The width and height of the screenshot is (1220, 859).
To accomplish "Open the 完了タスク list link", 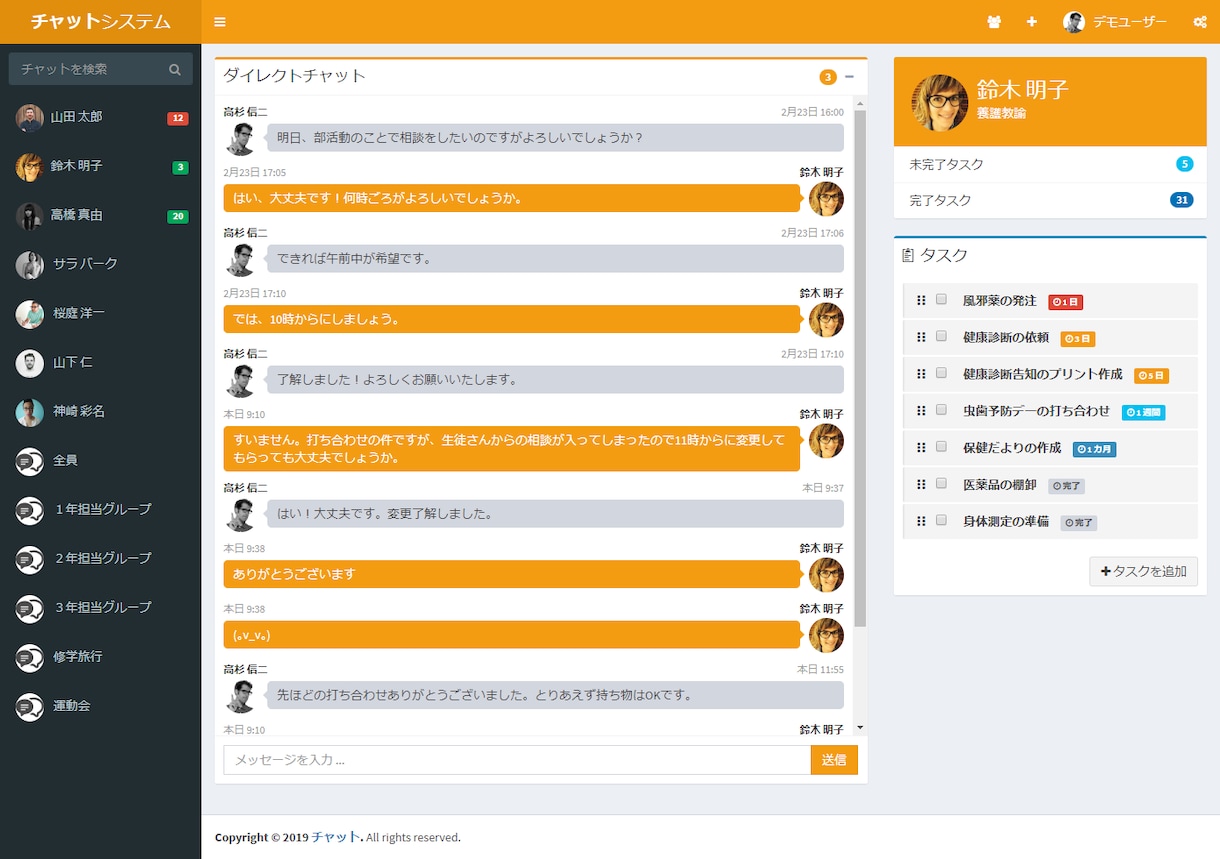I will [x=1050, y=200].
